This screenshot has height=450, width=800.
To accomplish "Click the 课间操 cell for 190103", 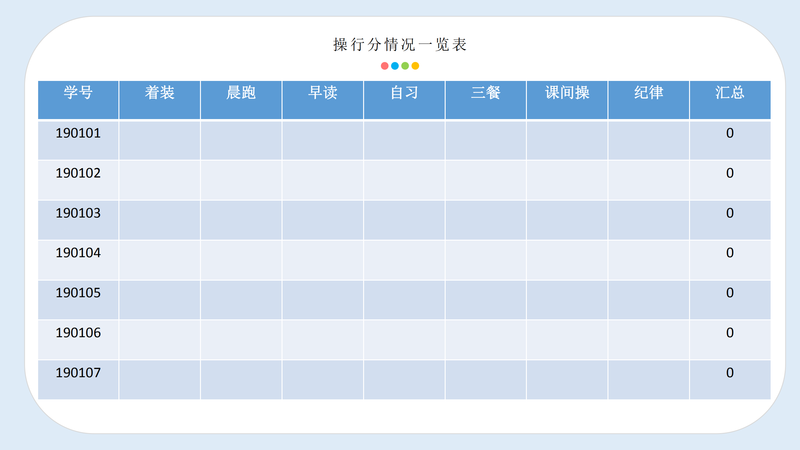I will (x=567, y=220).
